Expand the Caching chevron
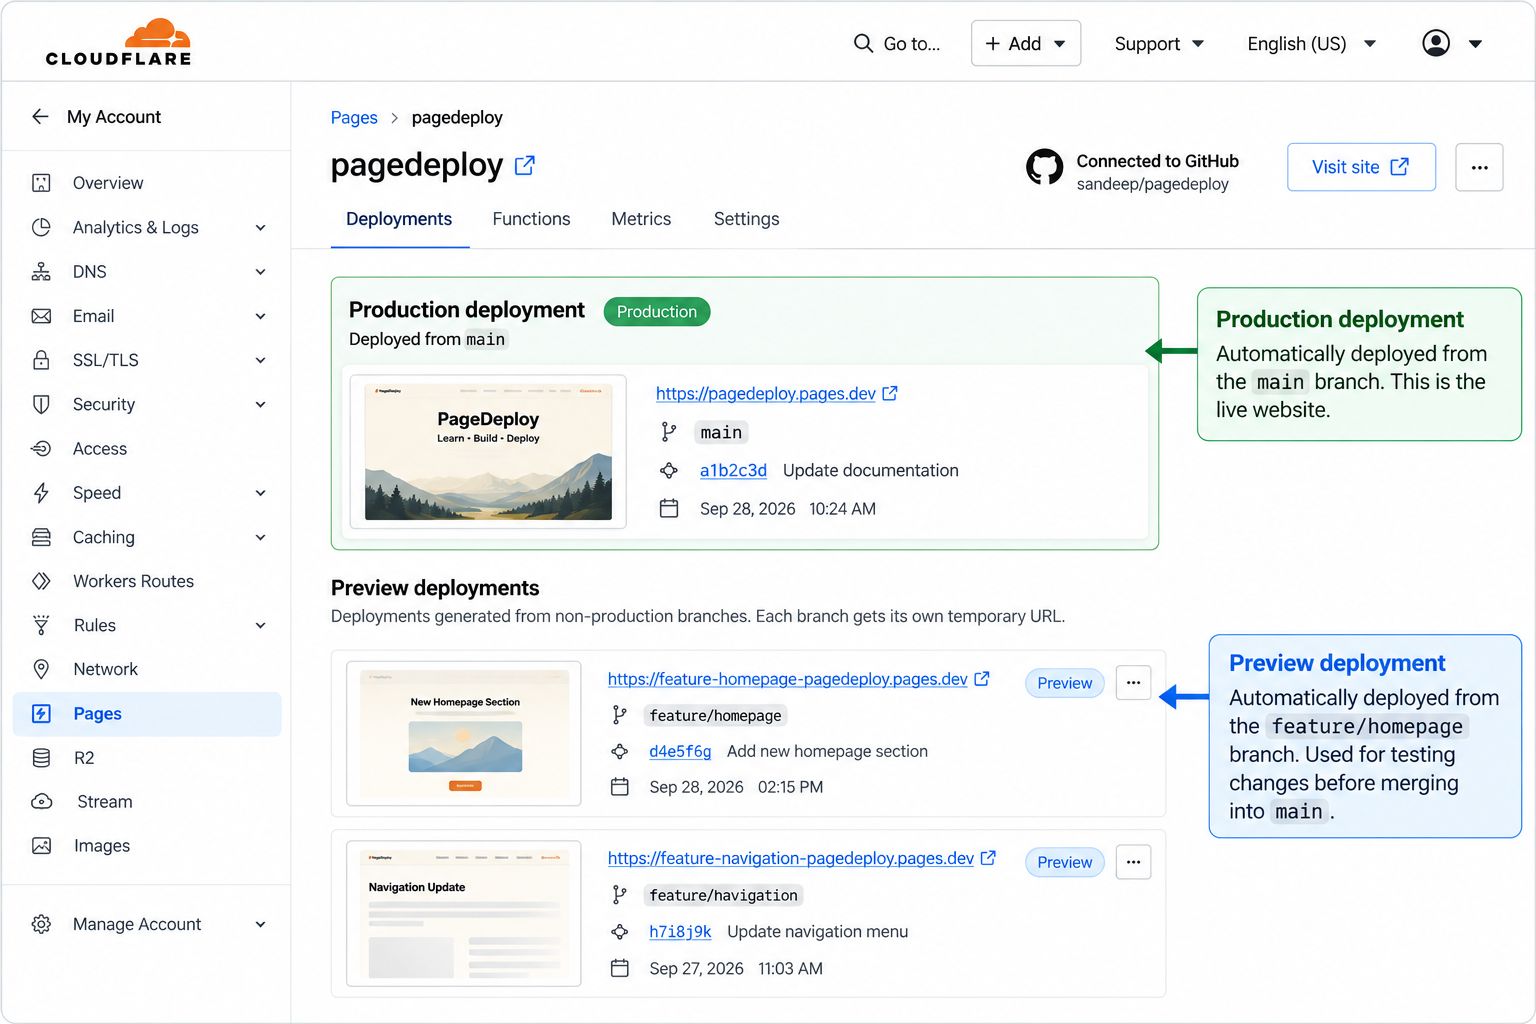 260,537
